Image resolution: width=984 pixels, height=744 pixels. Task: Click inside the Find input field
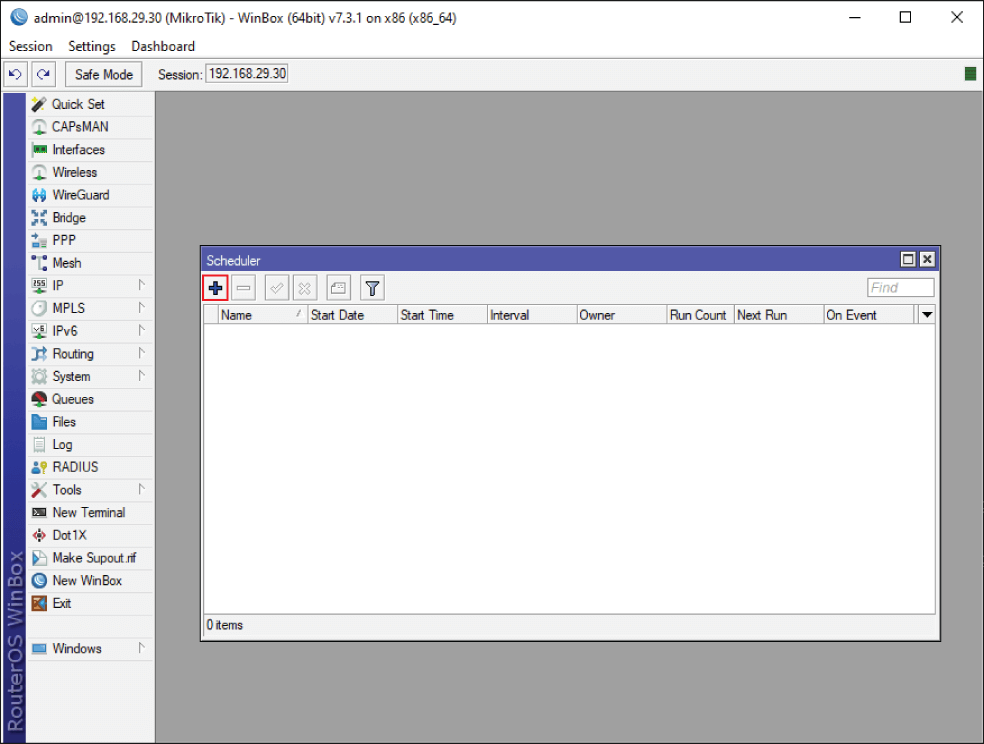click(899, 287)
